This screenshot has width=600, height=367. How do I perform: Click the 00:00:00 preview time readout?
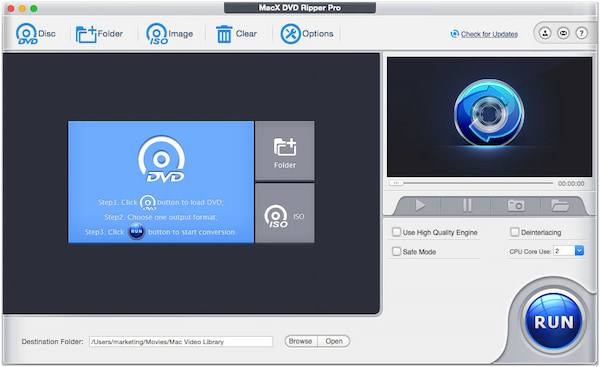[x=571, y=184]
